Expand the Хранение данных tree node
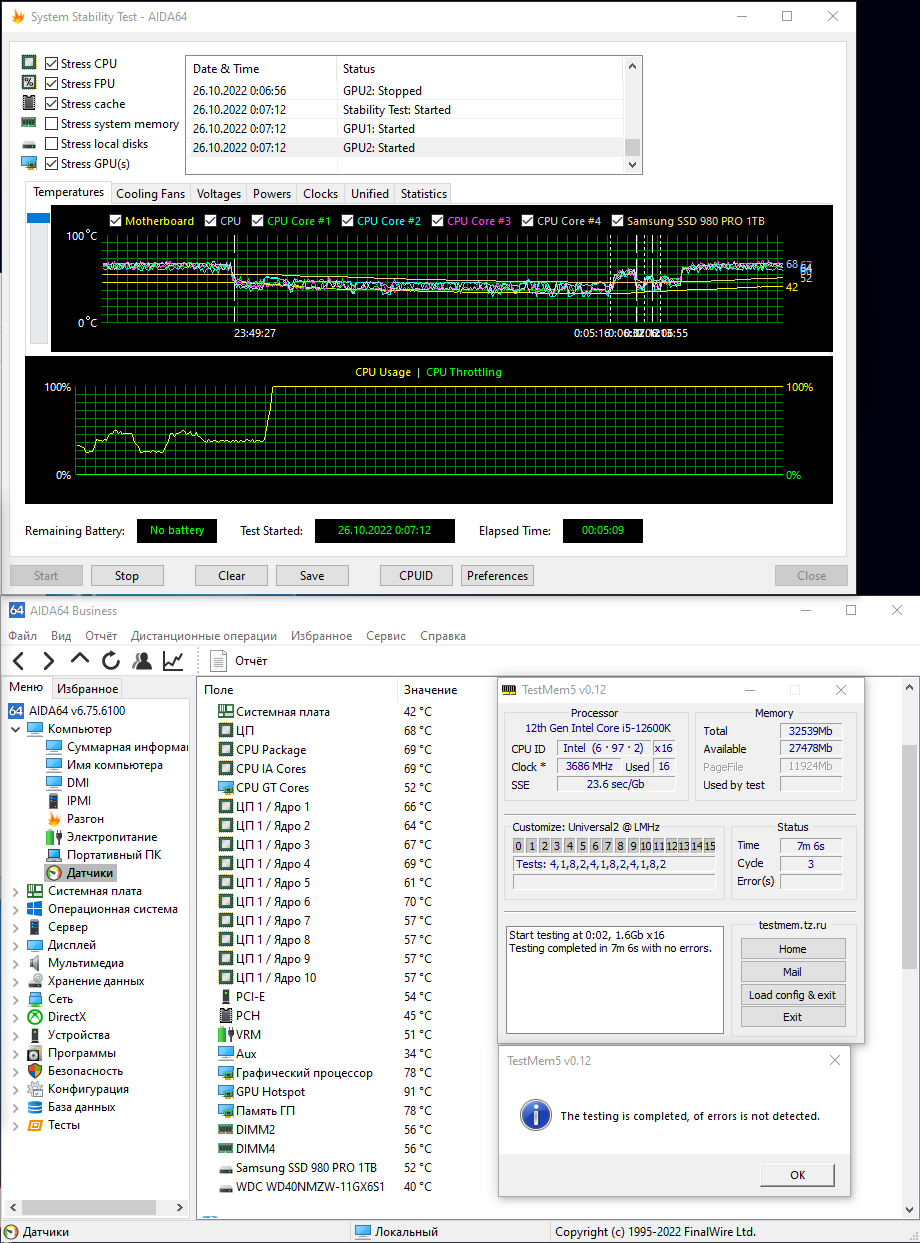 pyautogui.click(x=16, y=981)
